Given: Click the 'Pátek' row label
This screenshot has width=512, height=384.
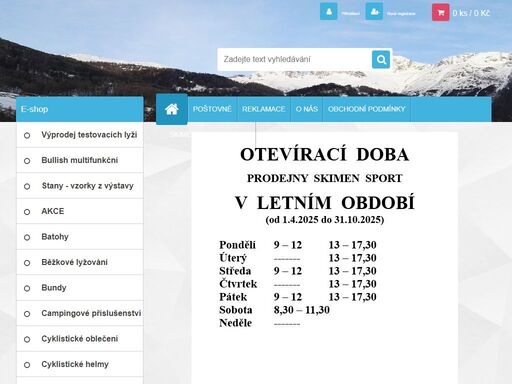Looking at the screenshot, I should (x=233, y=297).
